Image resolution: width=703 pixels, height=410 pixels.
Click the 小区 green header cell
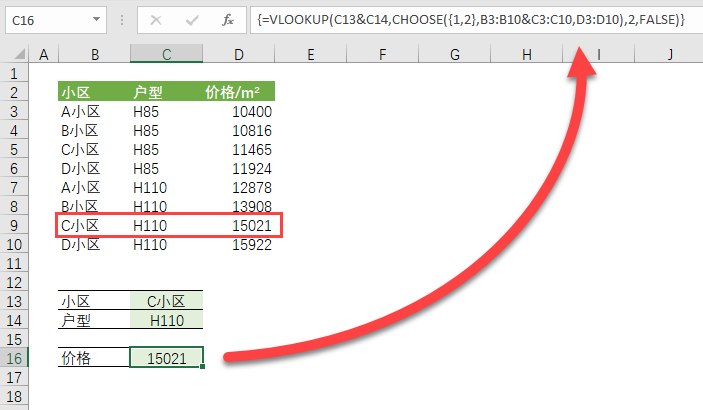[94, 92]
